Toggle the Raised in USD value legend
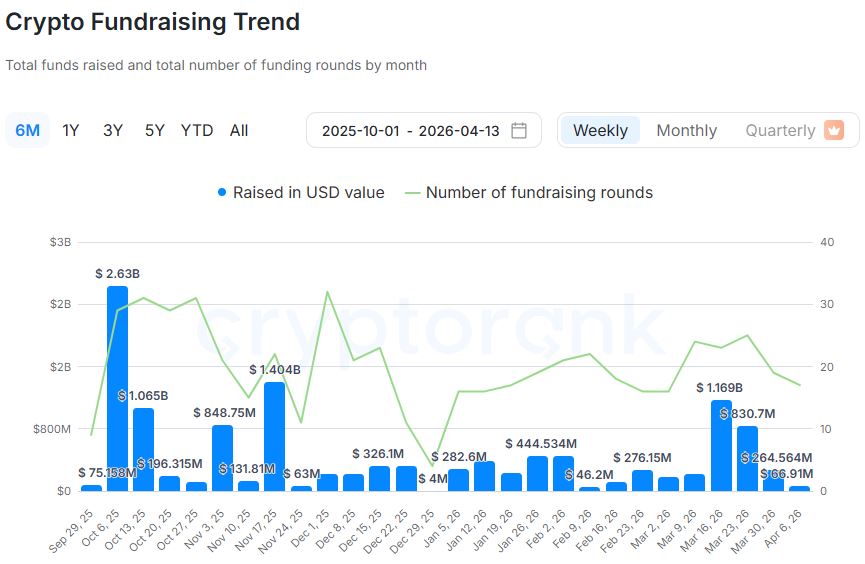This screenshot has height=564, width=865. [x=300, y=193]
